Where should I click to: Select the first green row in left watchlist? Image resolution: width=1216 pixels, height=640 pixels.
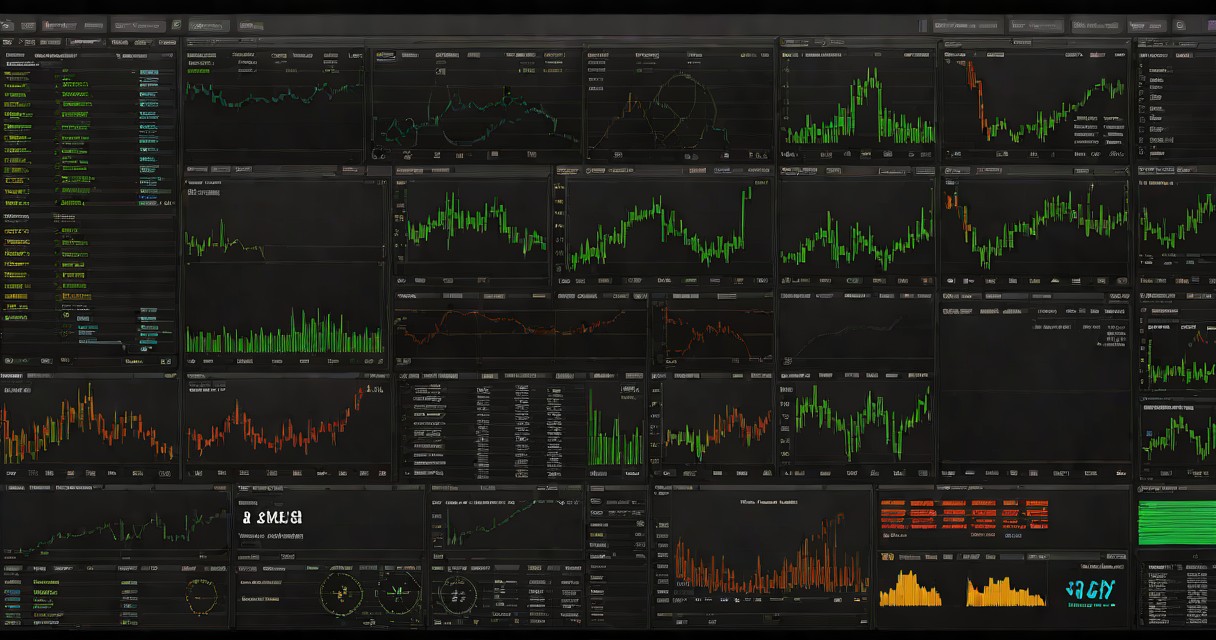click(x=88, y=75)
